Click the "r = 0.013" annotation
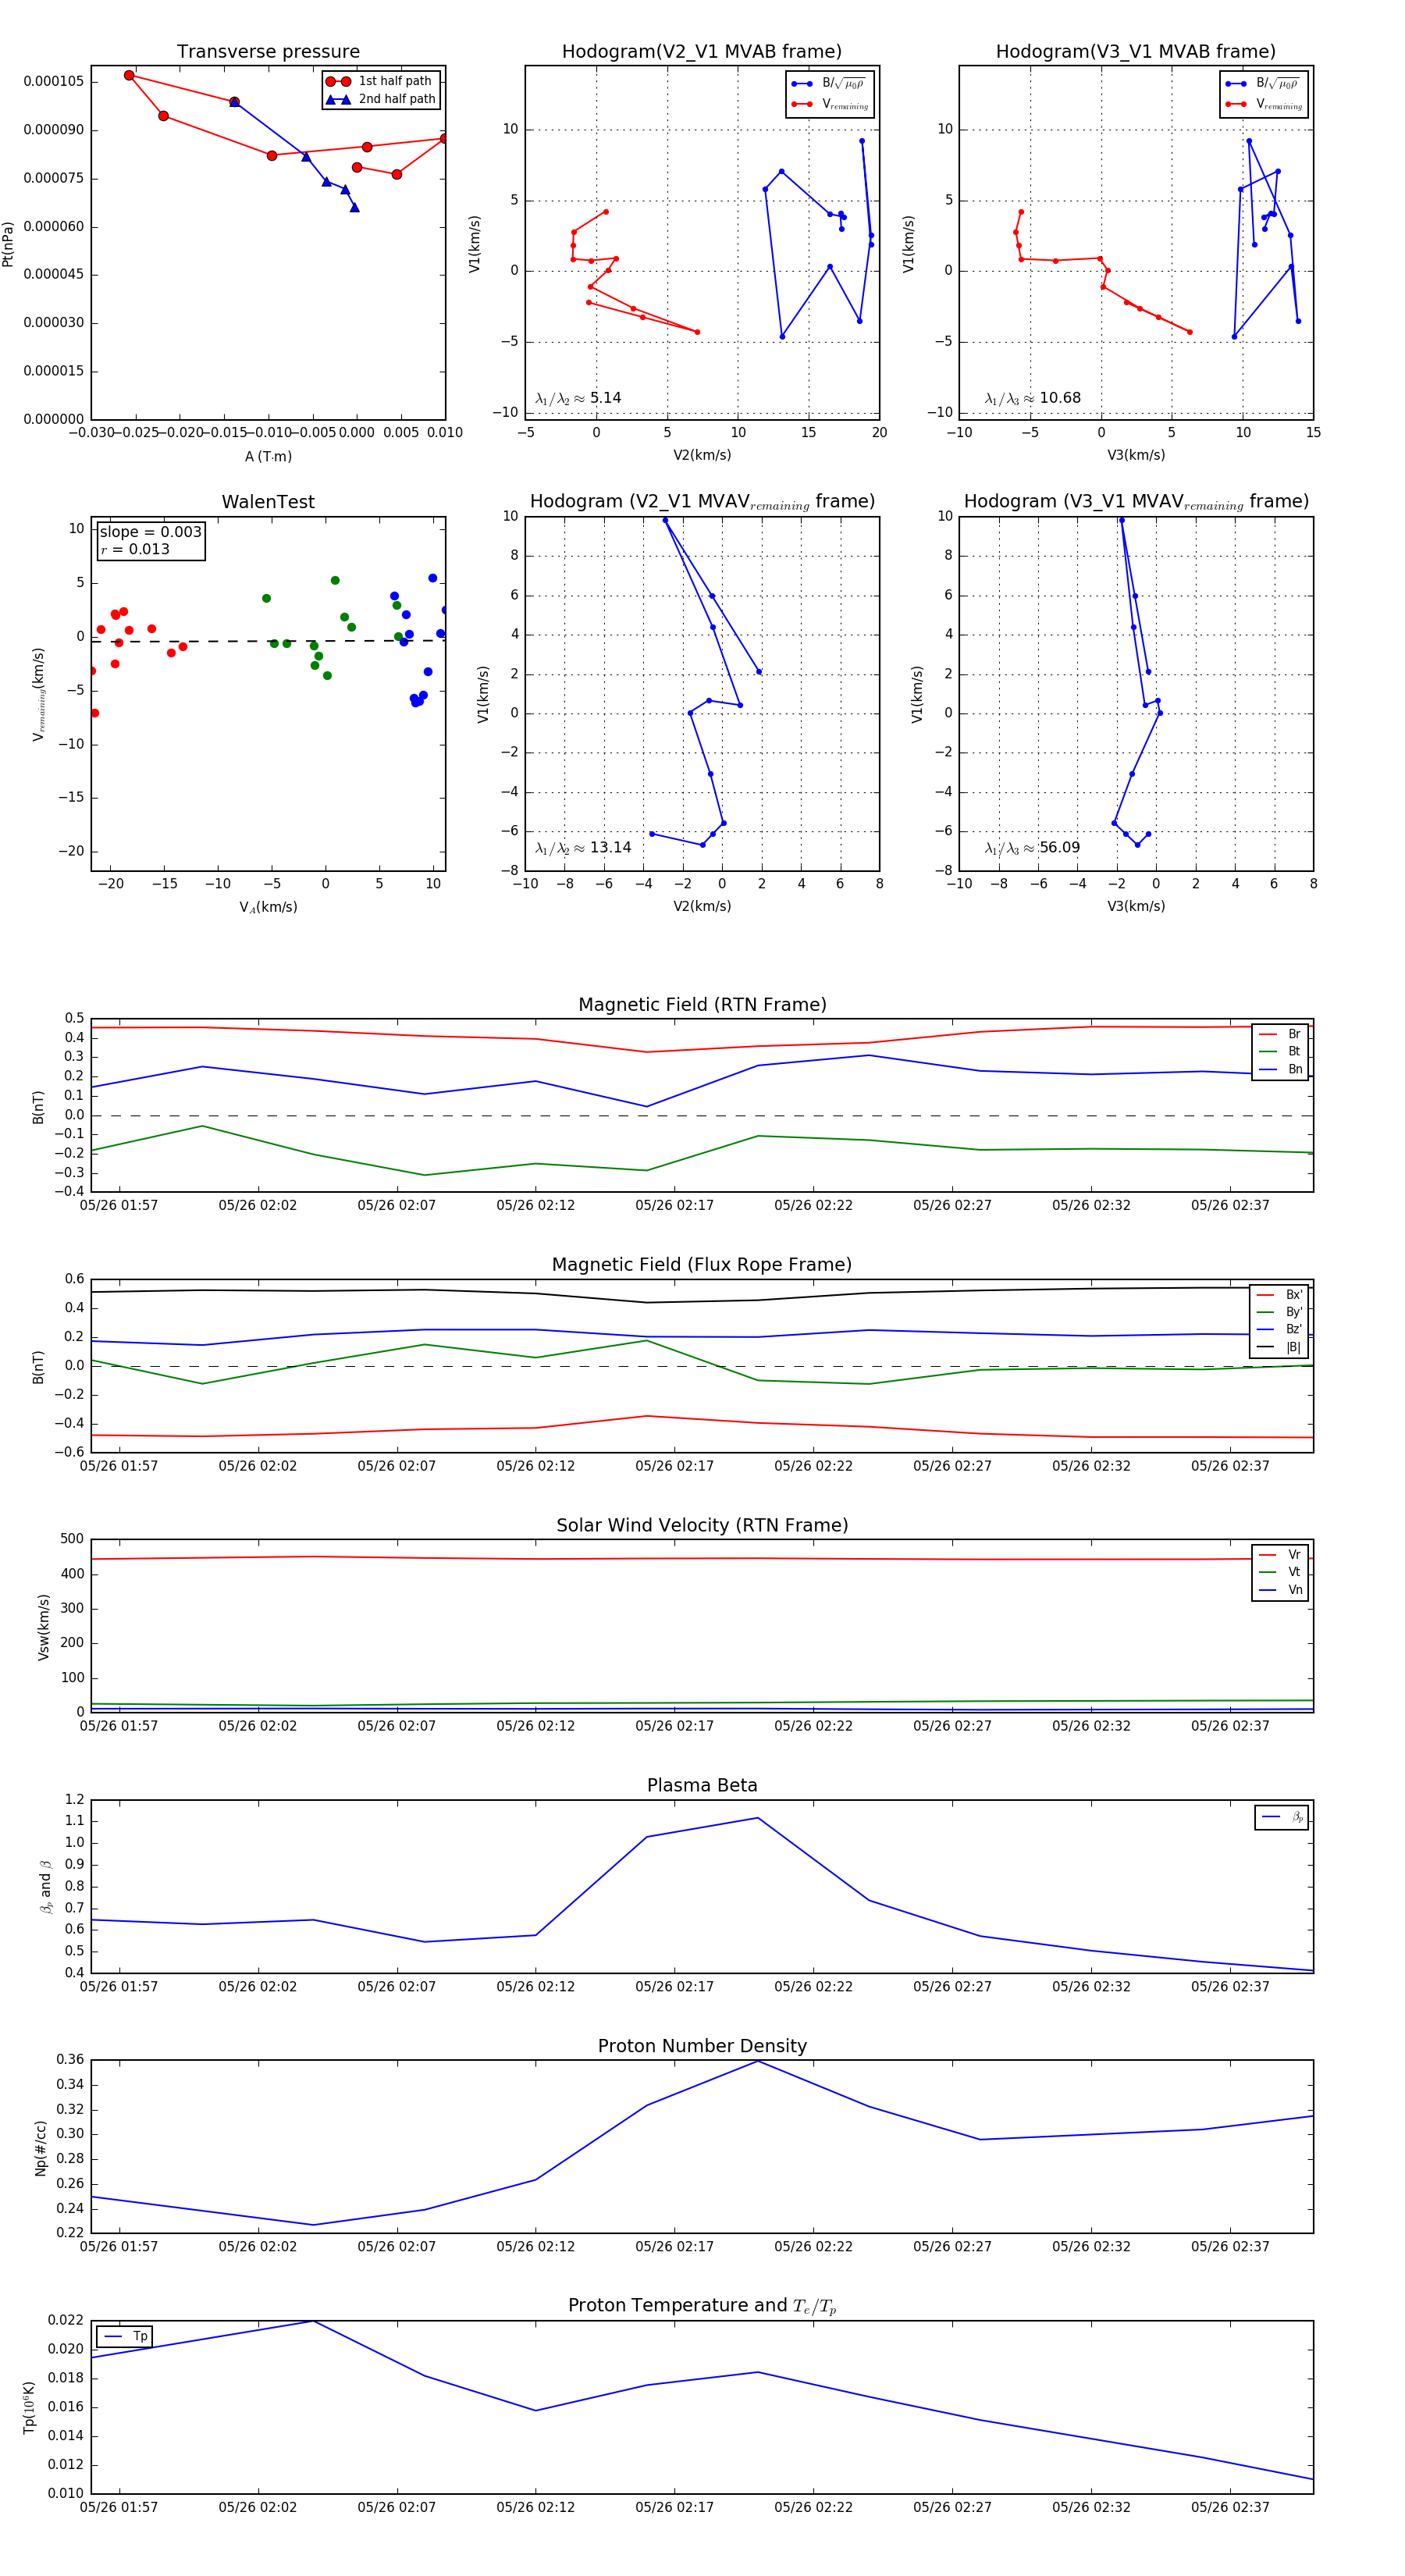Image resolution: width=1405 pixels, height=2576 pixels. pyautogui.click(x=135, y=549)
